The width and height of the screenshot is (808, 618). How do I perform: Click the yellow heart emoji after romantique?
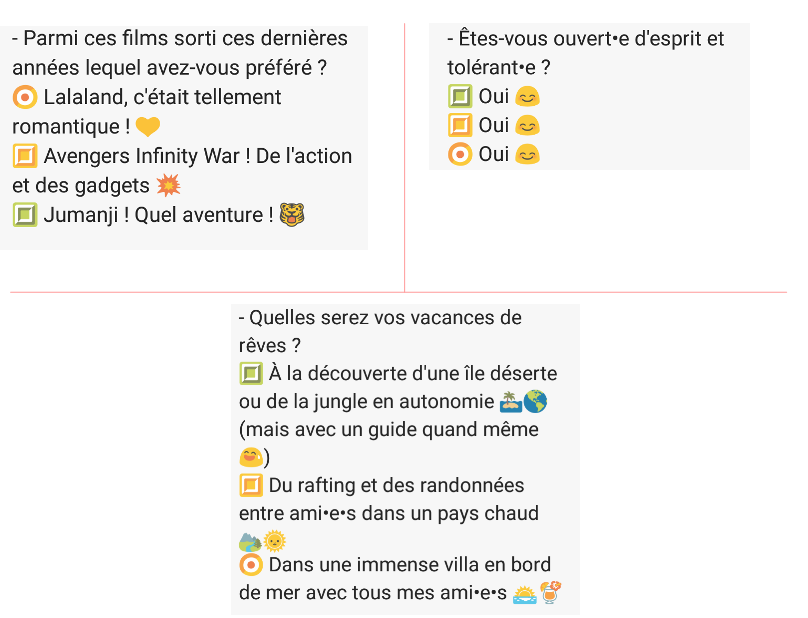tap(148, 126)
